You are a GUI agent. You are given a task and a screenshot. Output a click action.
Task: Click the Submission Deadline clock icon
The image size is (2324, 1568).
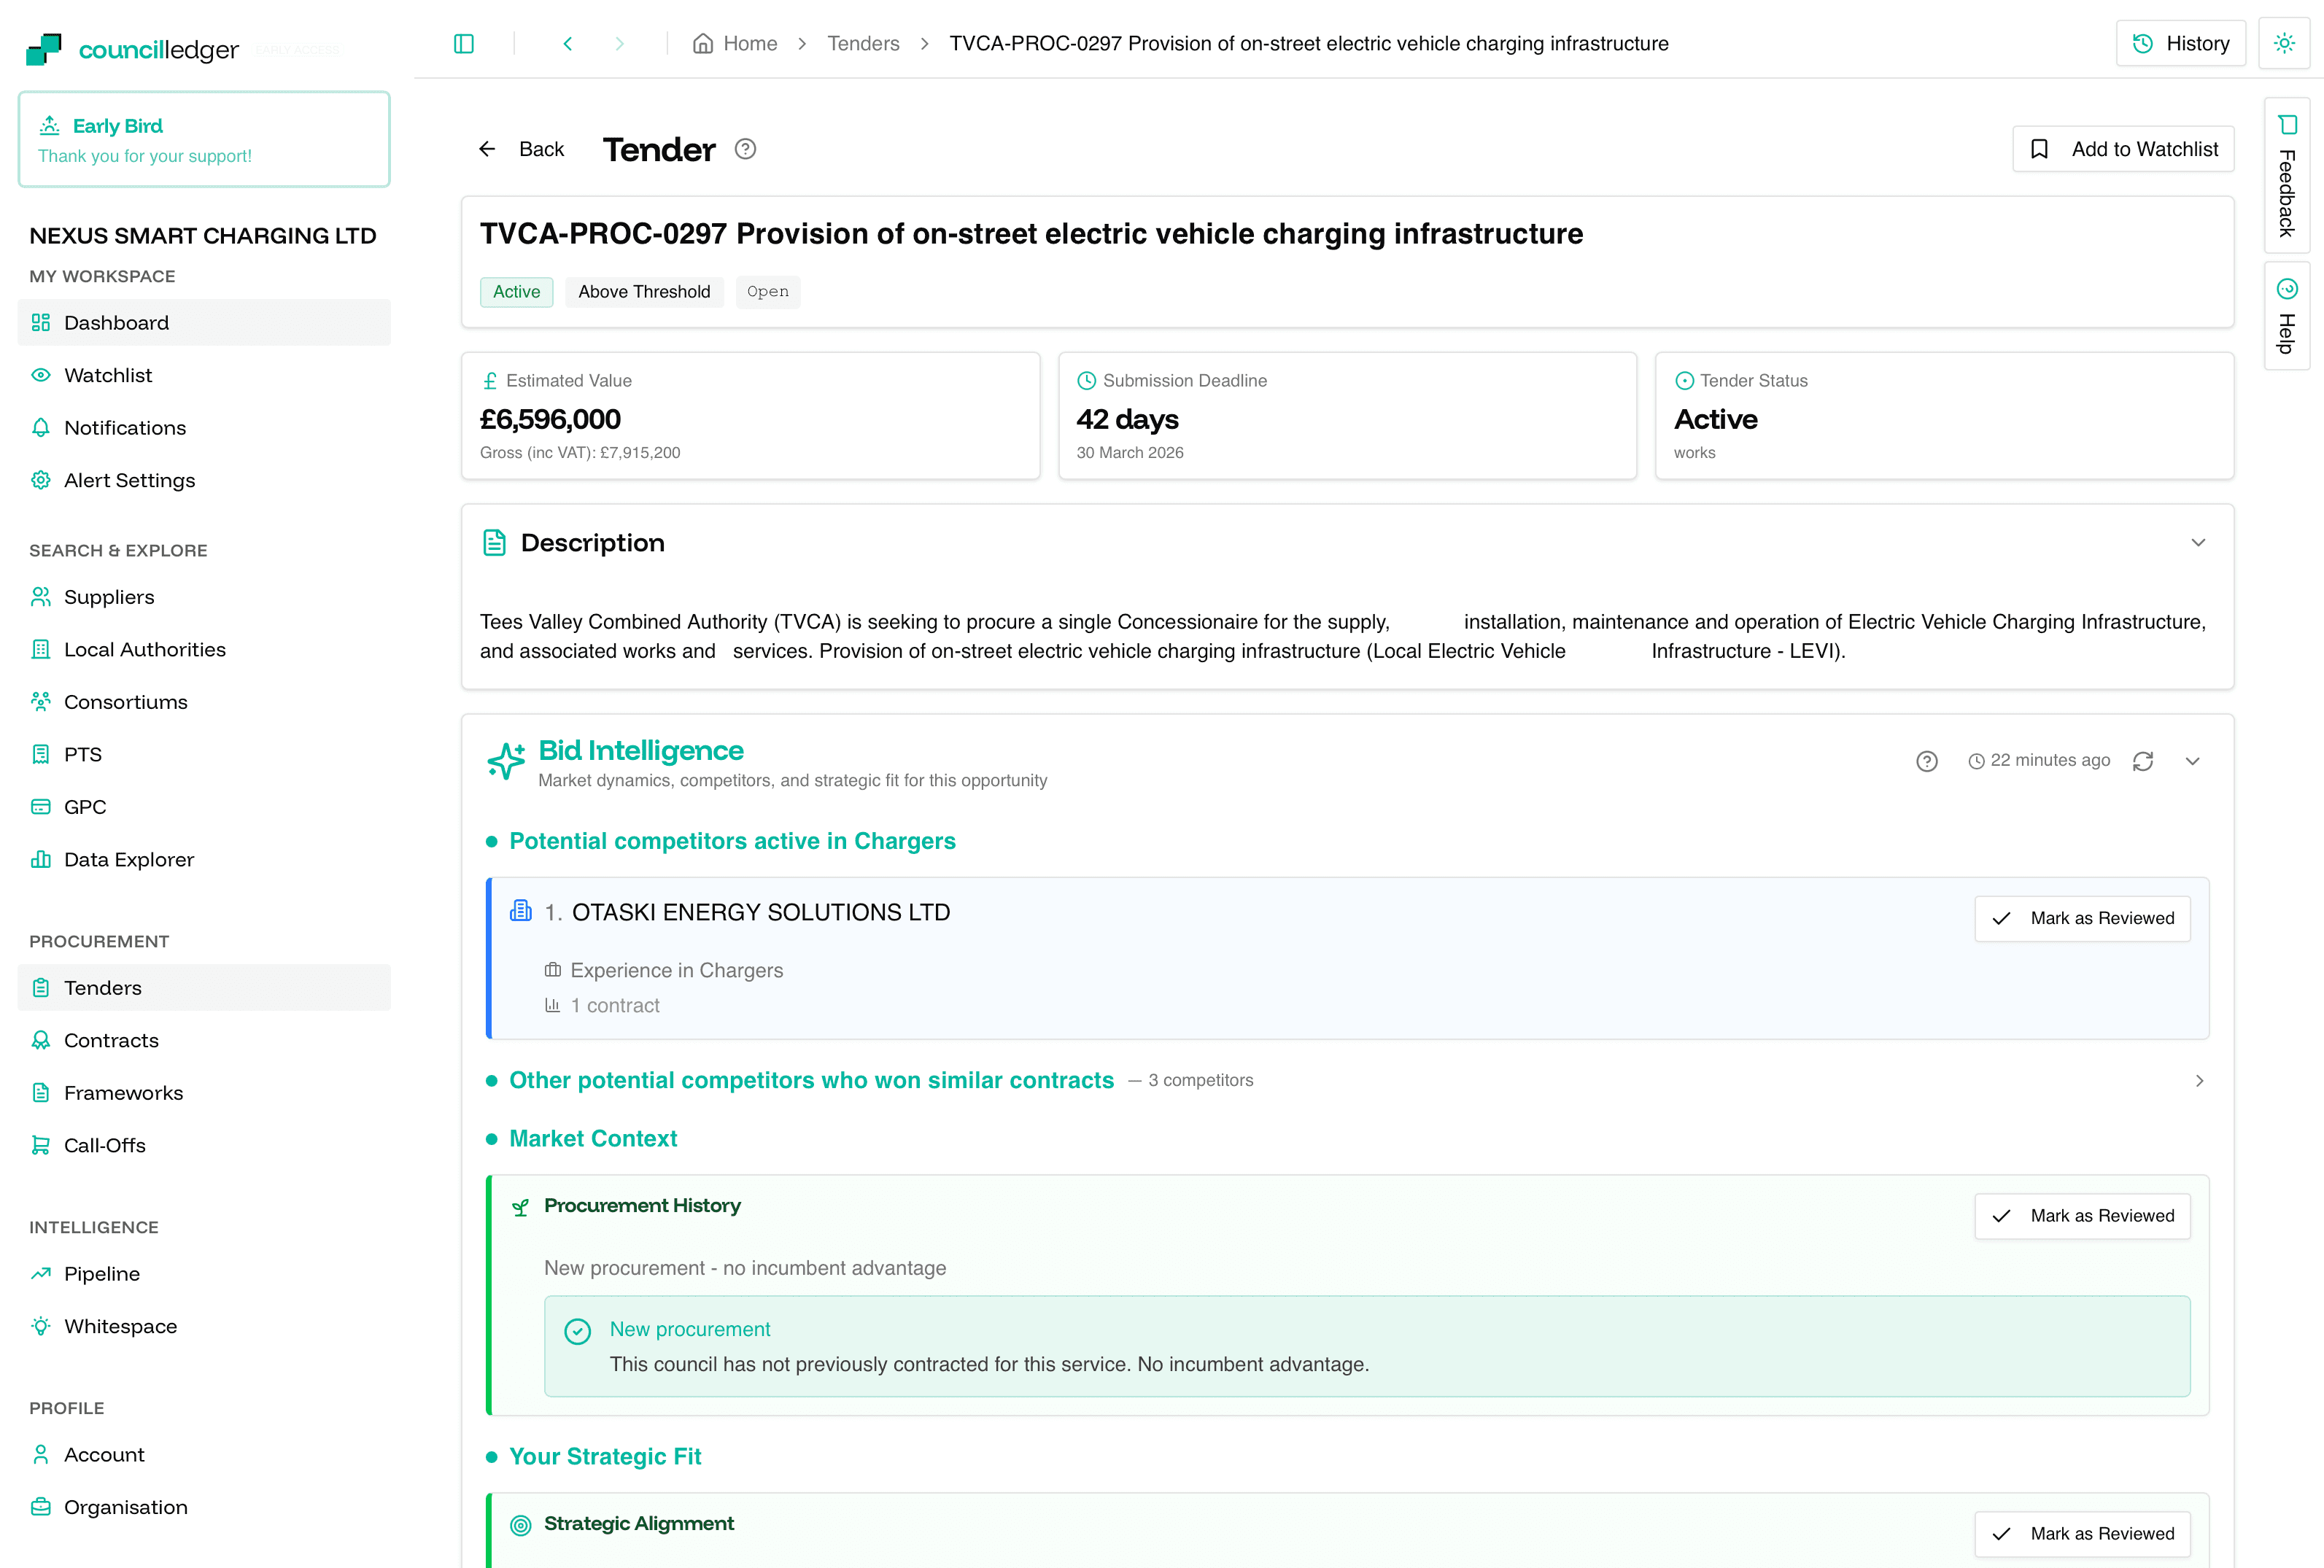1086,381
